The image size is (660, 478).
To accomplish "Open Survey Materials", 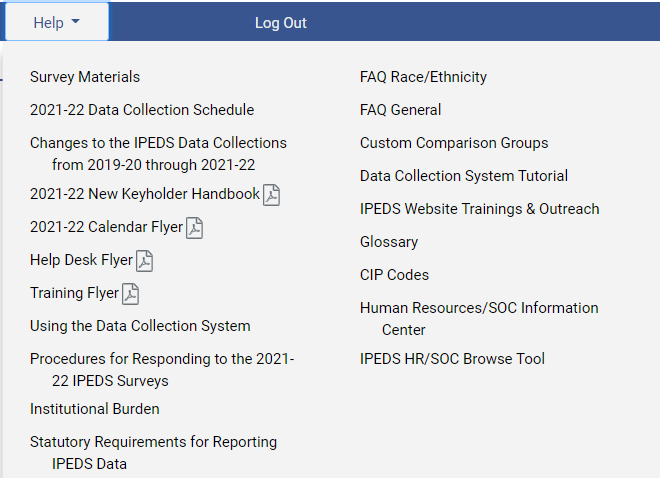I will click(85, 77).
